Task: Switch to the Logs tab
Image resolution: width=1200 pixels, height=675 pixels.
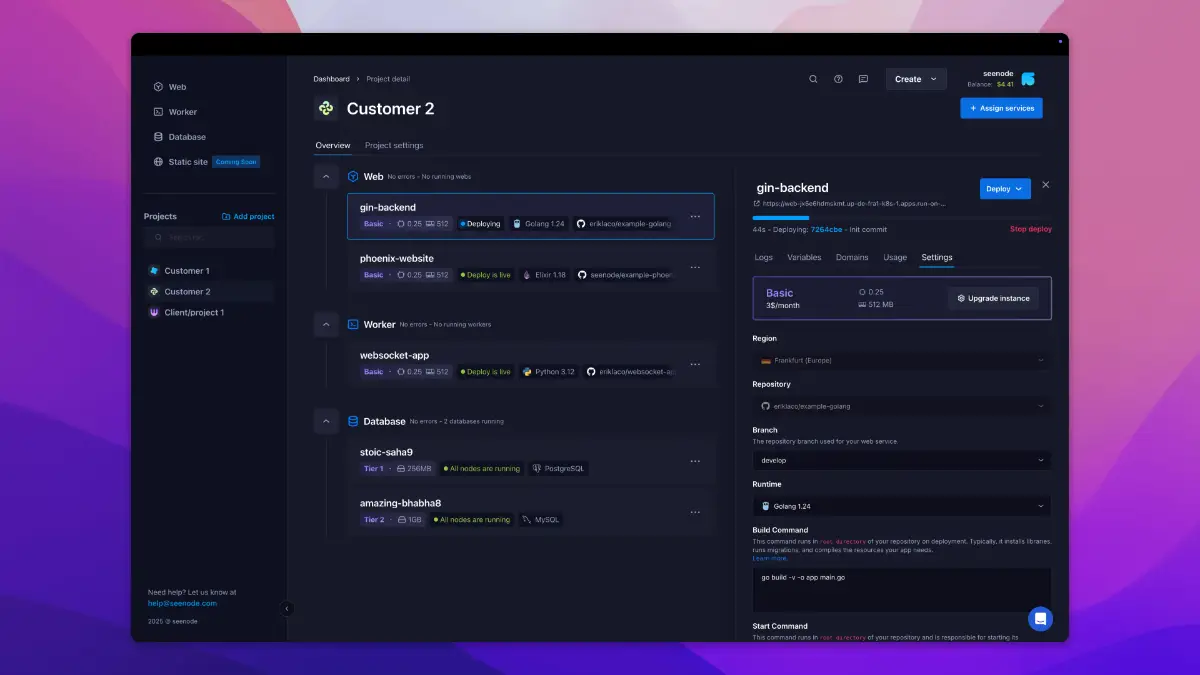Action: [x=763, y=258]
